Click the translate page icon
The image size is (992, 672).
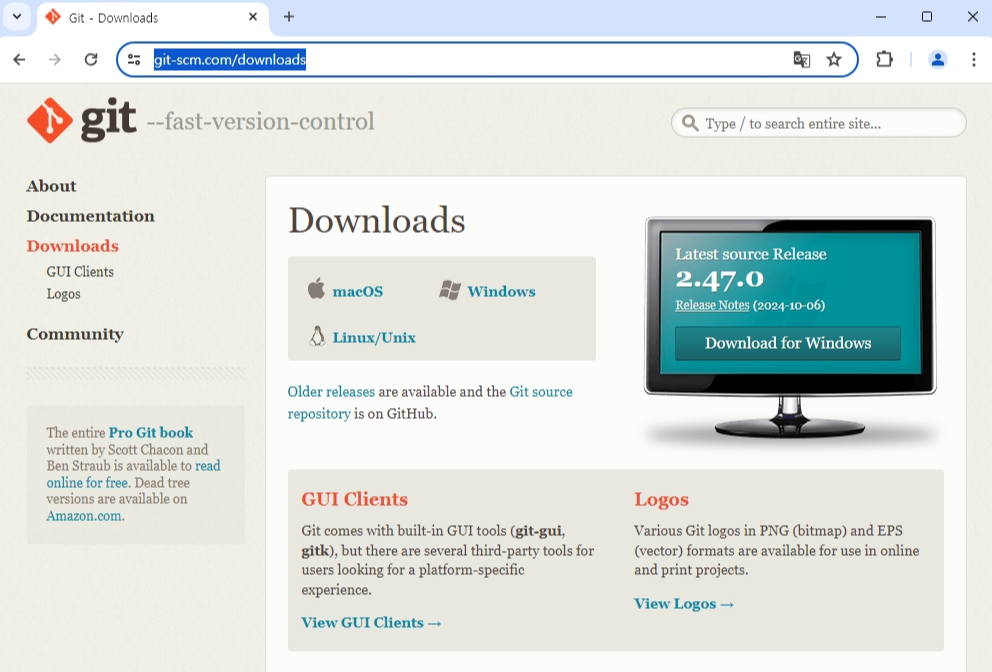802,59
